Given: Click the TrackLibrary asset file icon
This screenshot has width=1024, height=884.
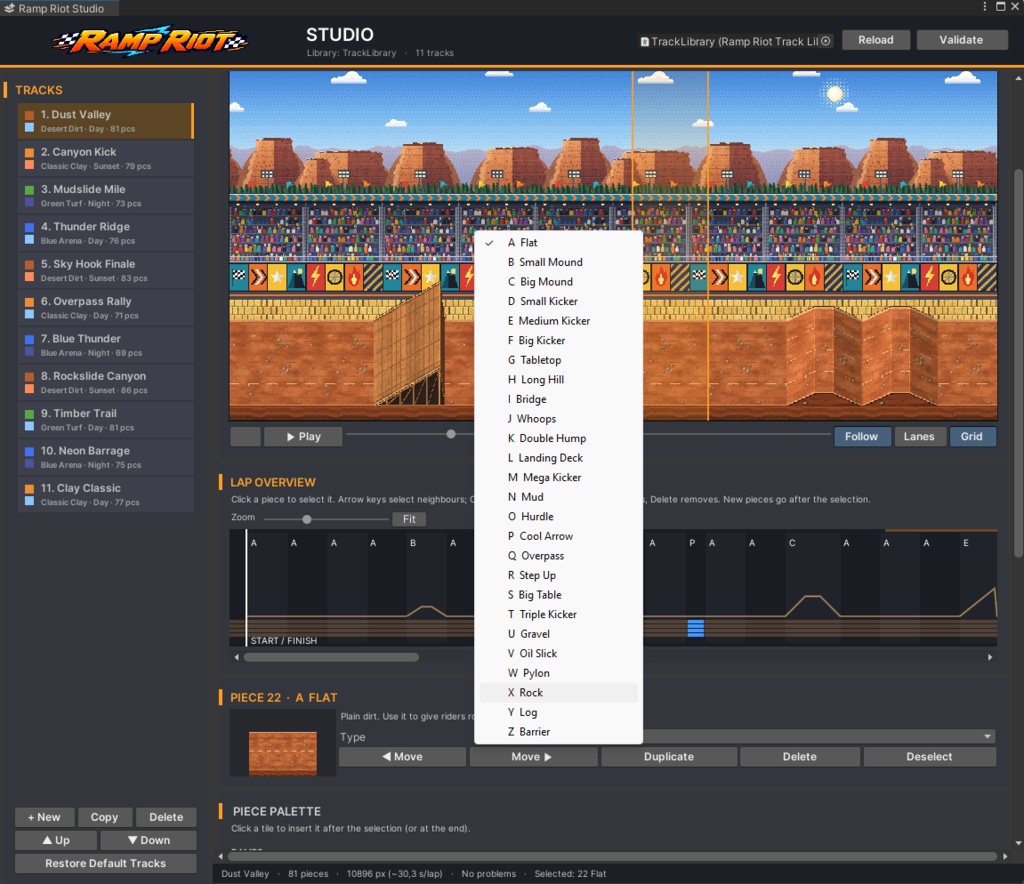Looking at the screenshot, I should pos(645,42).
